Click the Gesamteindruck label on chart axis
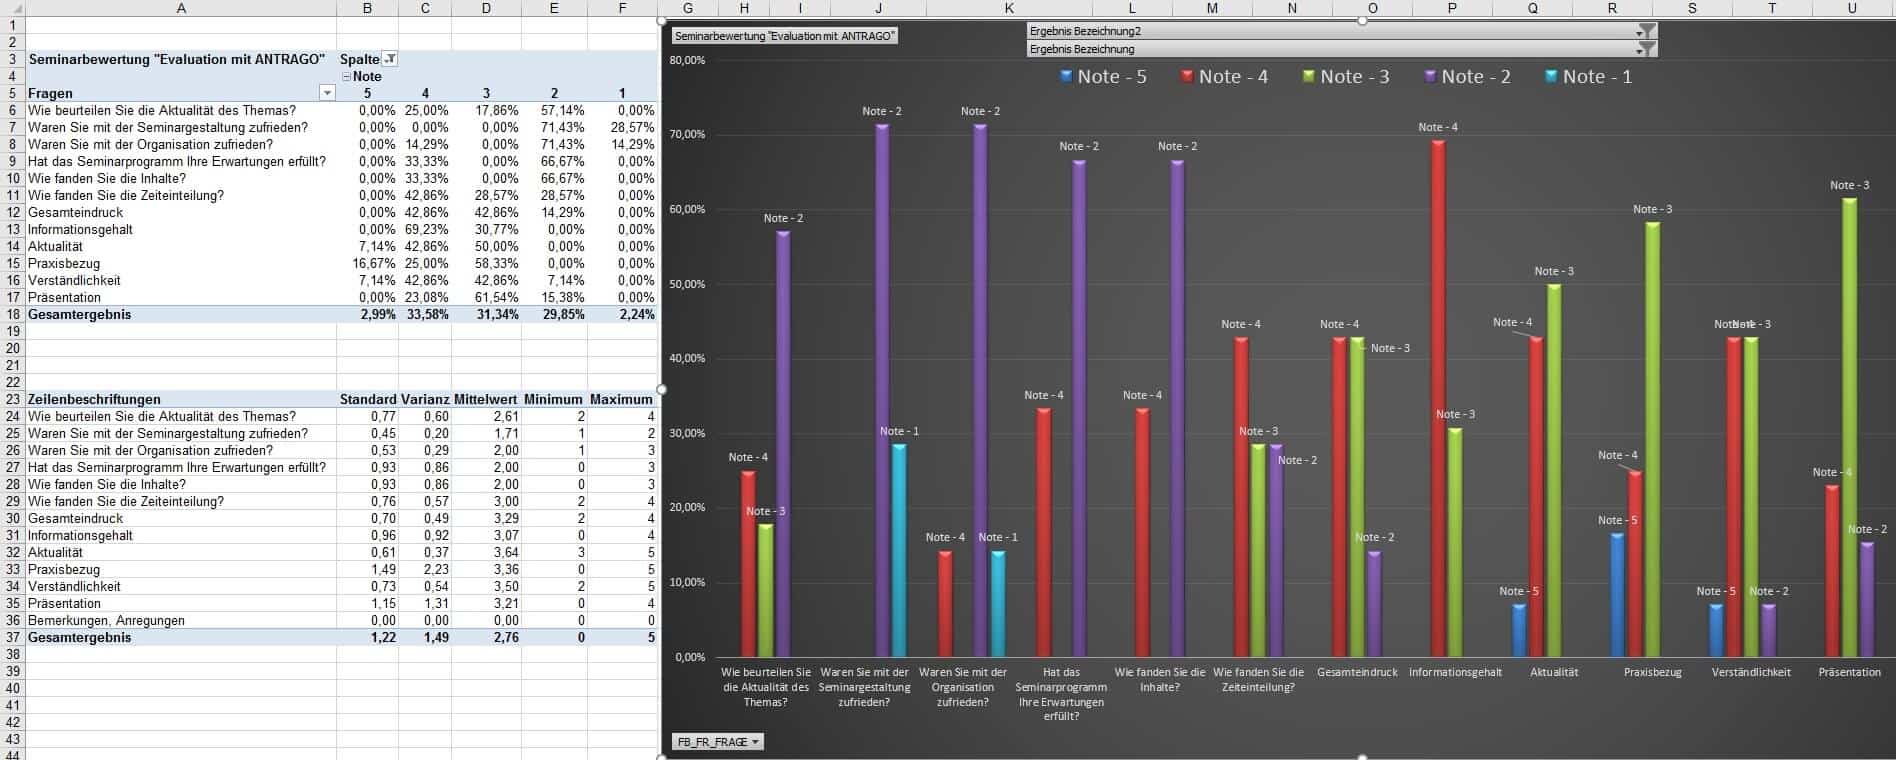Viewport: 1896px width, 760px height. pyautogui.click(x=1357, y=672)
